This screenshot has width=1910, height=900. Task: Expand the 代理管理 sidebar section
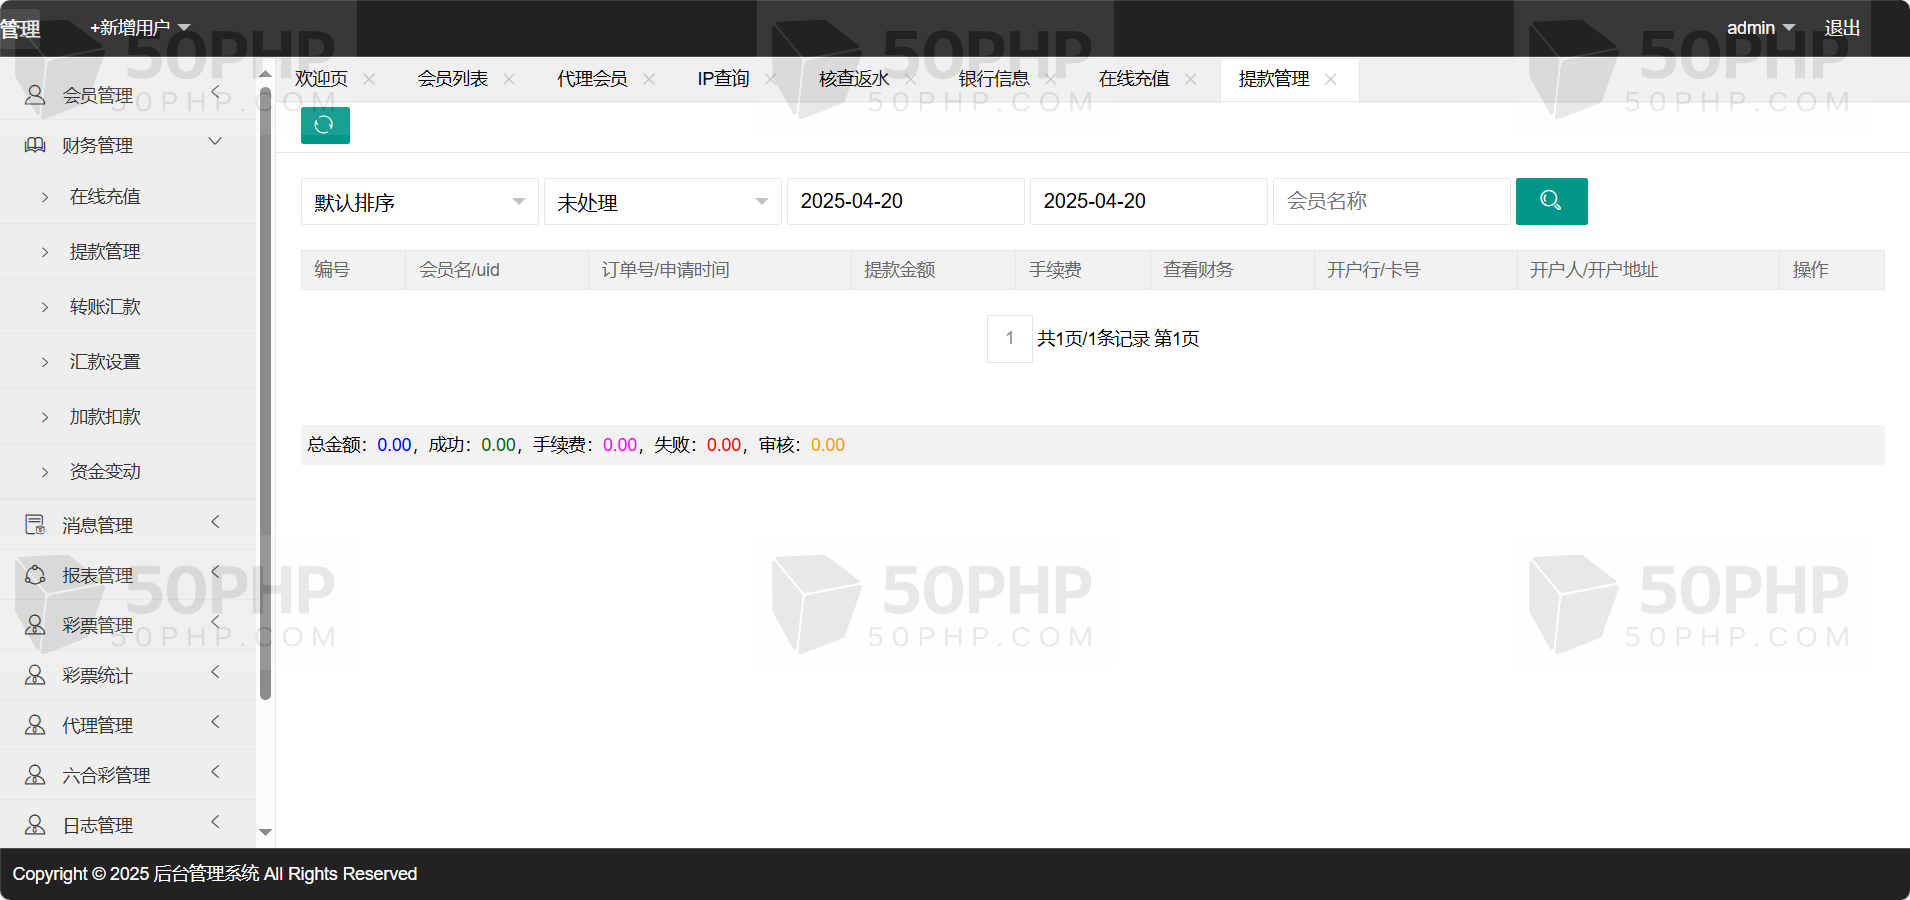point(214,723)
